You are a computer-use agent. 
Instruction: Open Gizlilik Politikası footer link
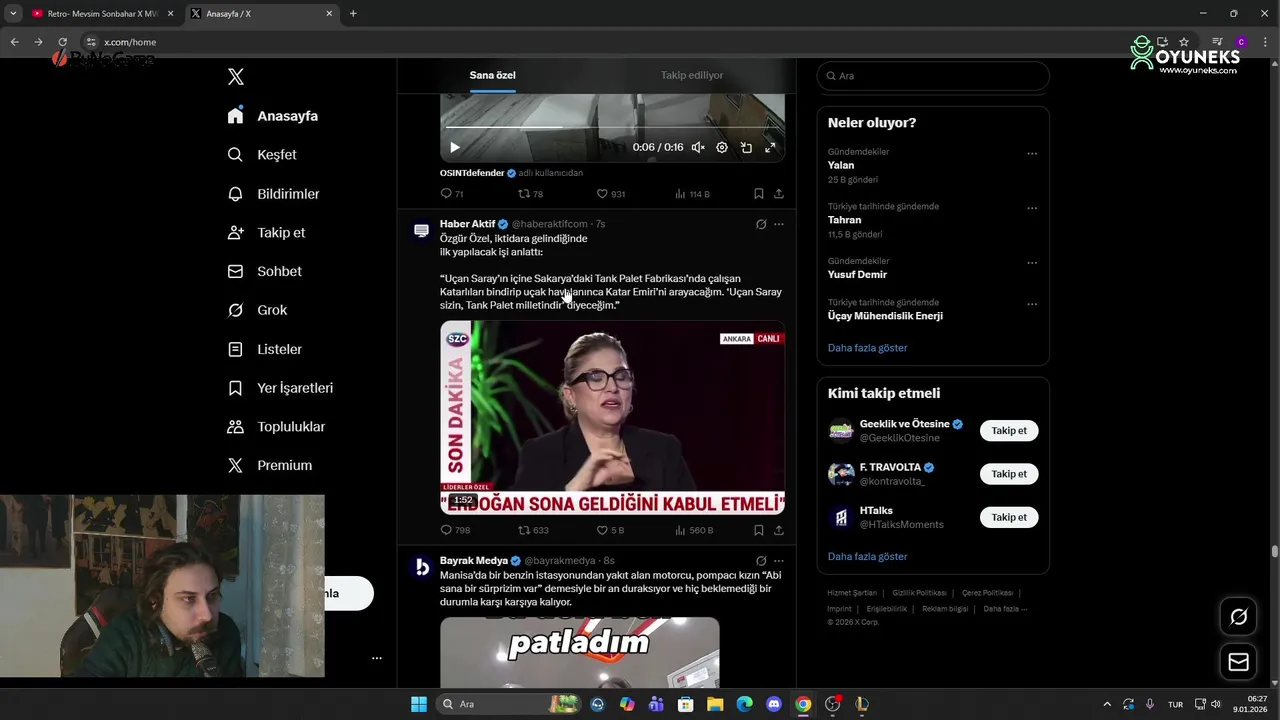[x=919, y=593]
